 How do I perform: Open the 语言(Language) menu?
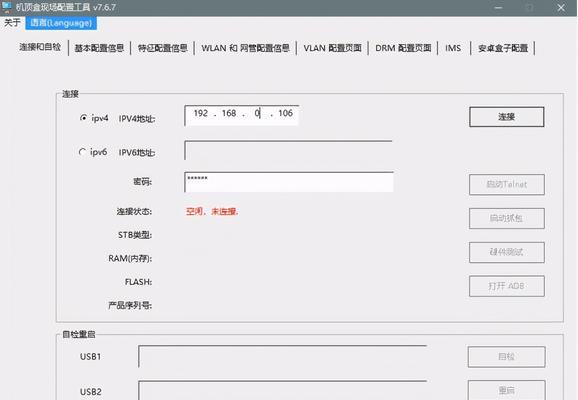[x=61, y=23]
